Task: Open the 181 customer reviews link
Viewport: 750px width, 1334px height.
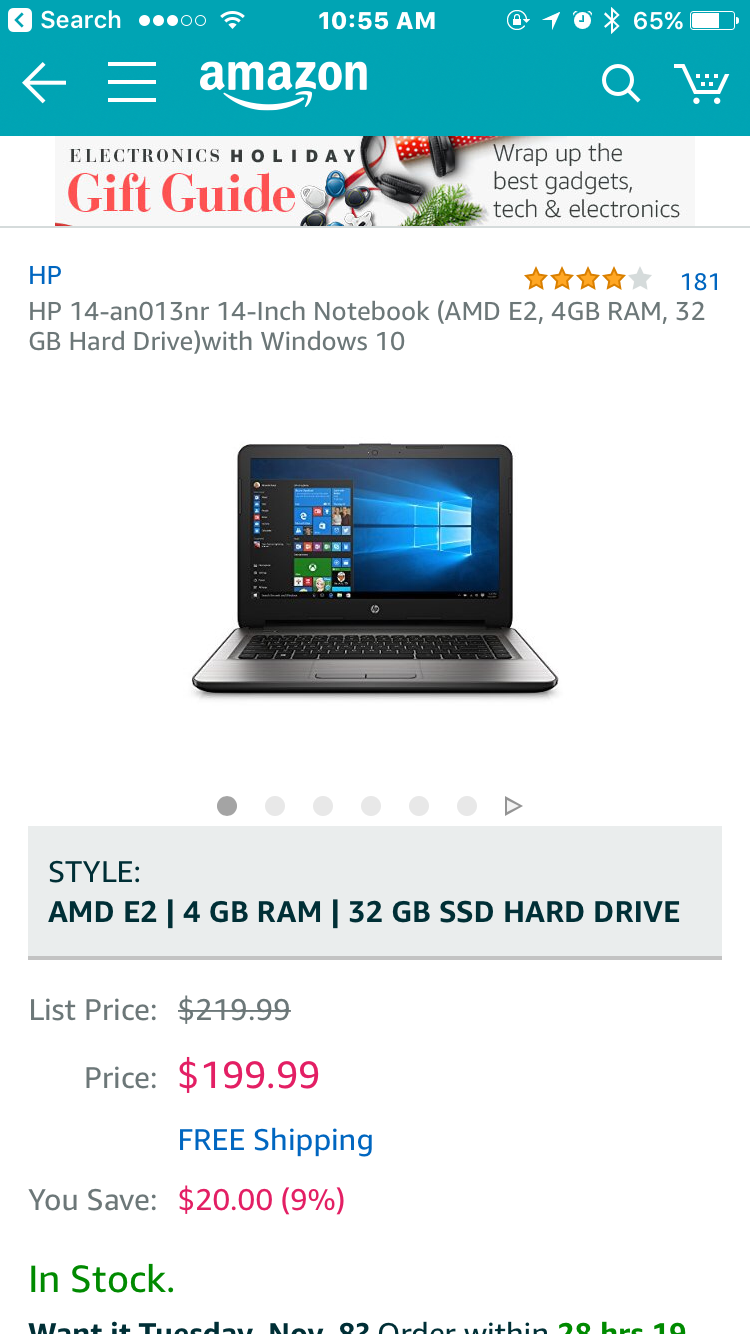Action: 700,282
